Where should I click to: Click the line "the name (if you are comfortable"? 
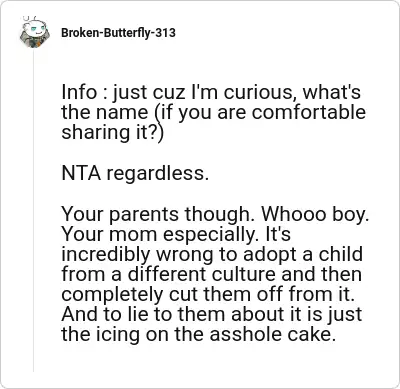pos(213,113)
